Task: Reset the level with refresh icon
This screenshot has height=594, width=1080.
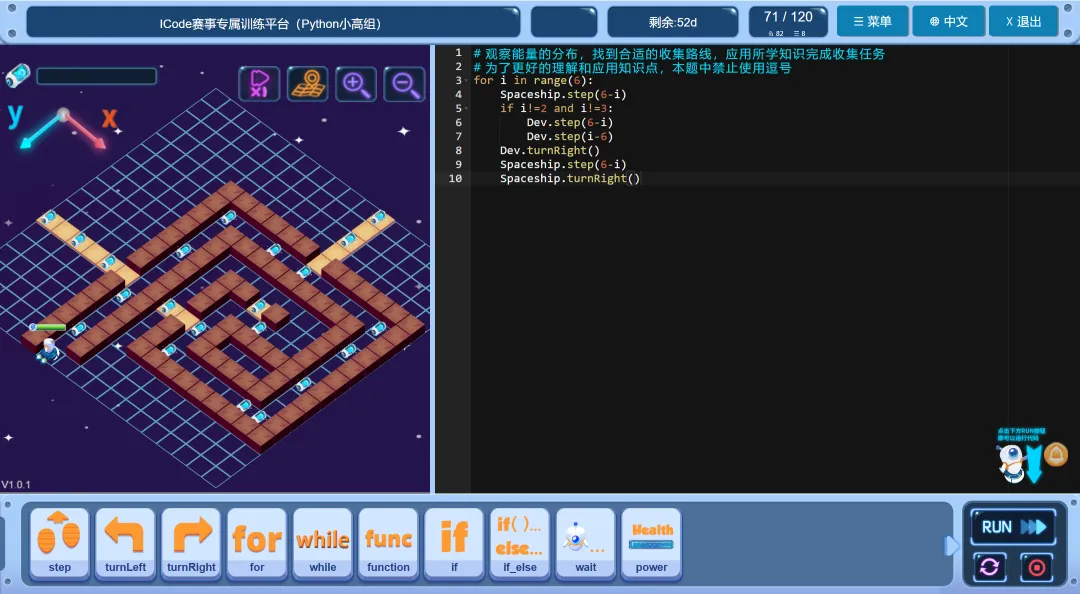Action: [x=989, y=567]
